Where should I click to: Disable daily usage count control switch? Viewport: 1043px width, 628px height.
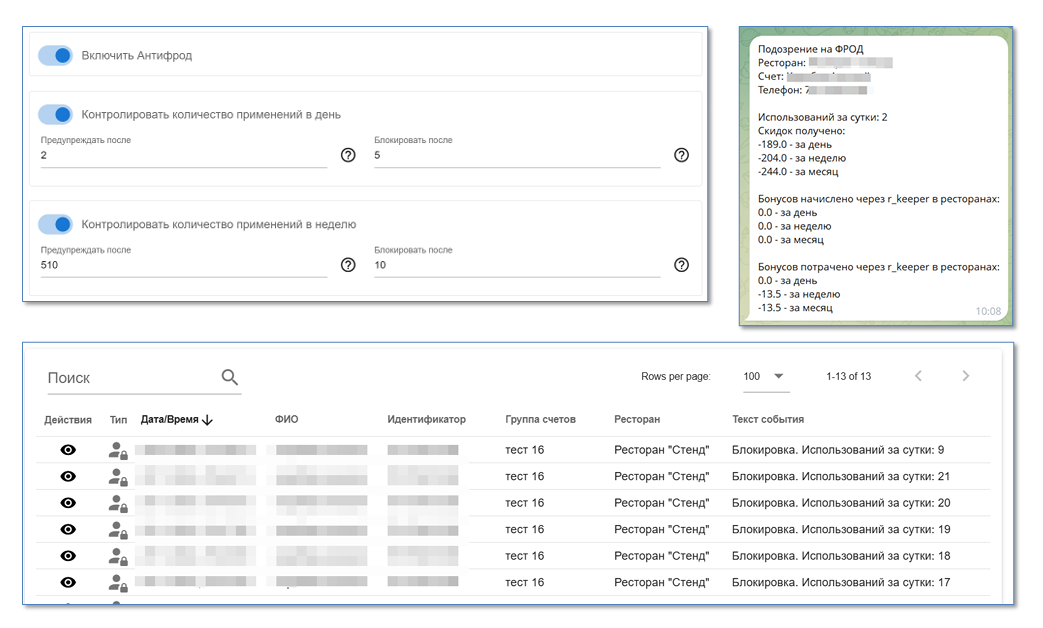pyautogui.click(x=55, y=115)
